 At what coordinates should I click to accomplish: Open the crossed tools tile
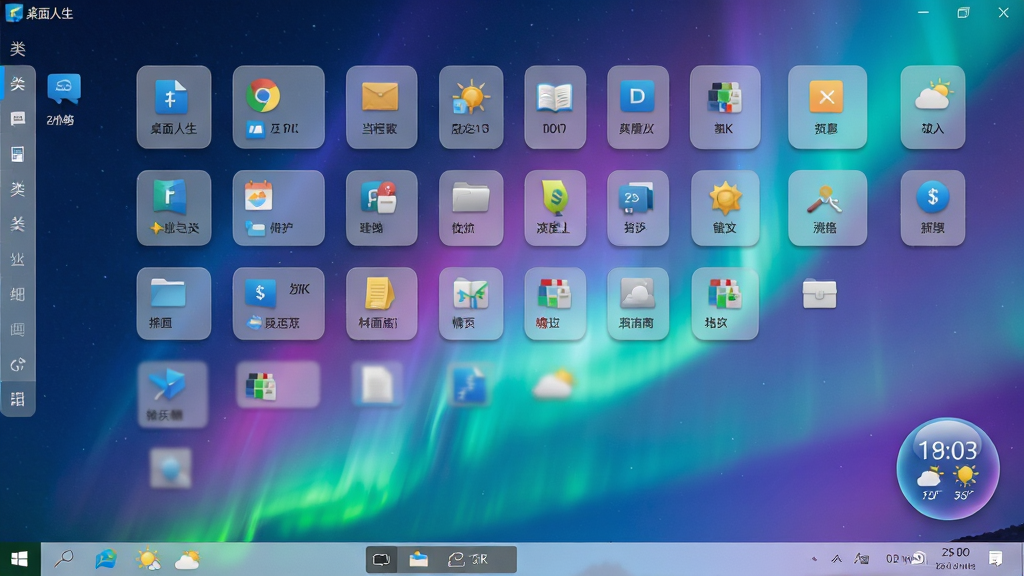click(827, 208)
